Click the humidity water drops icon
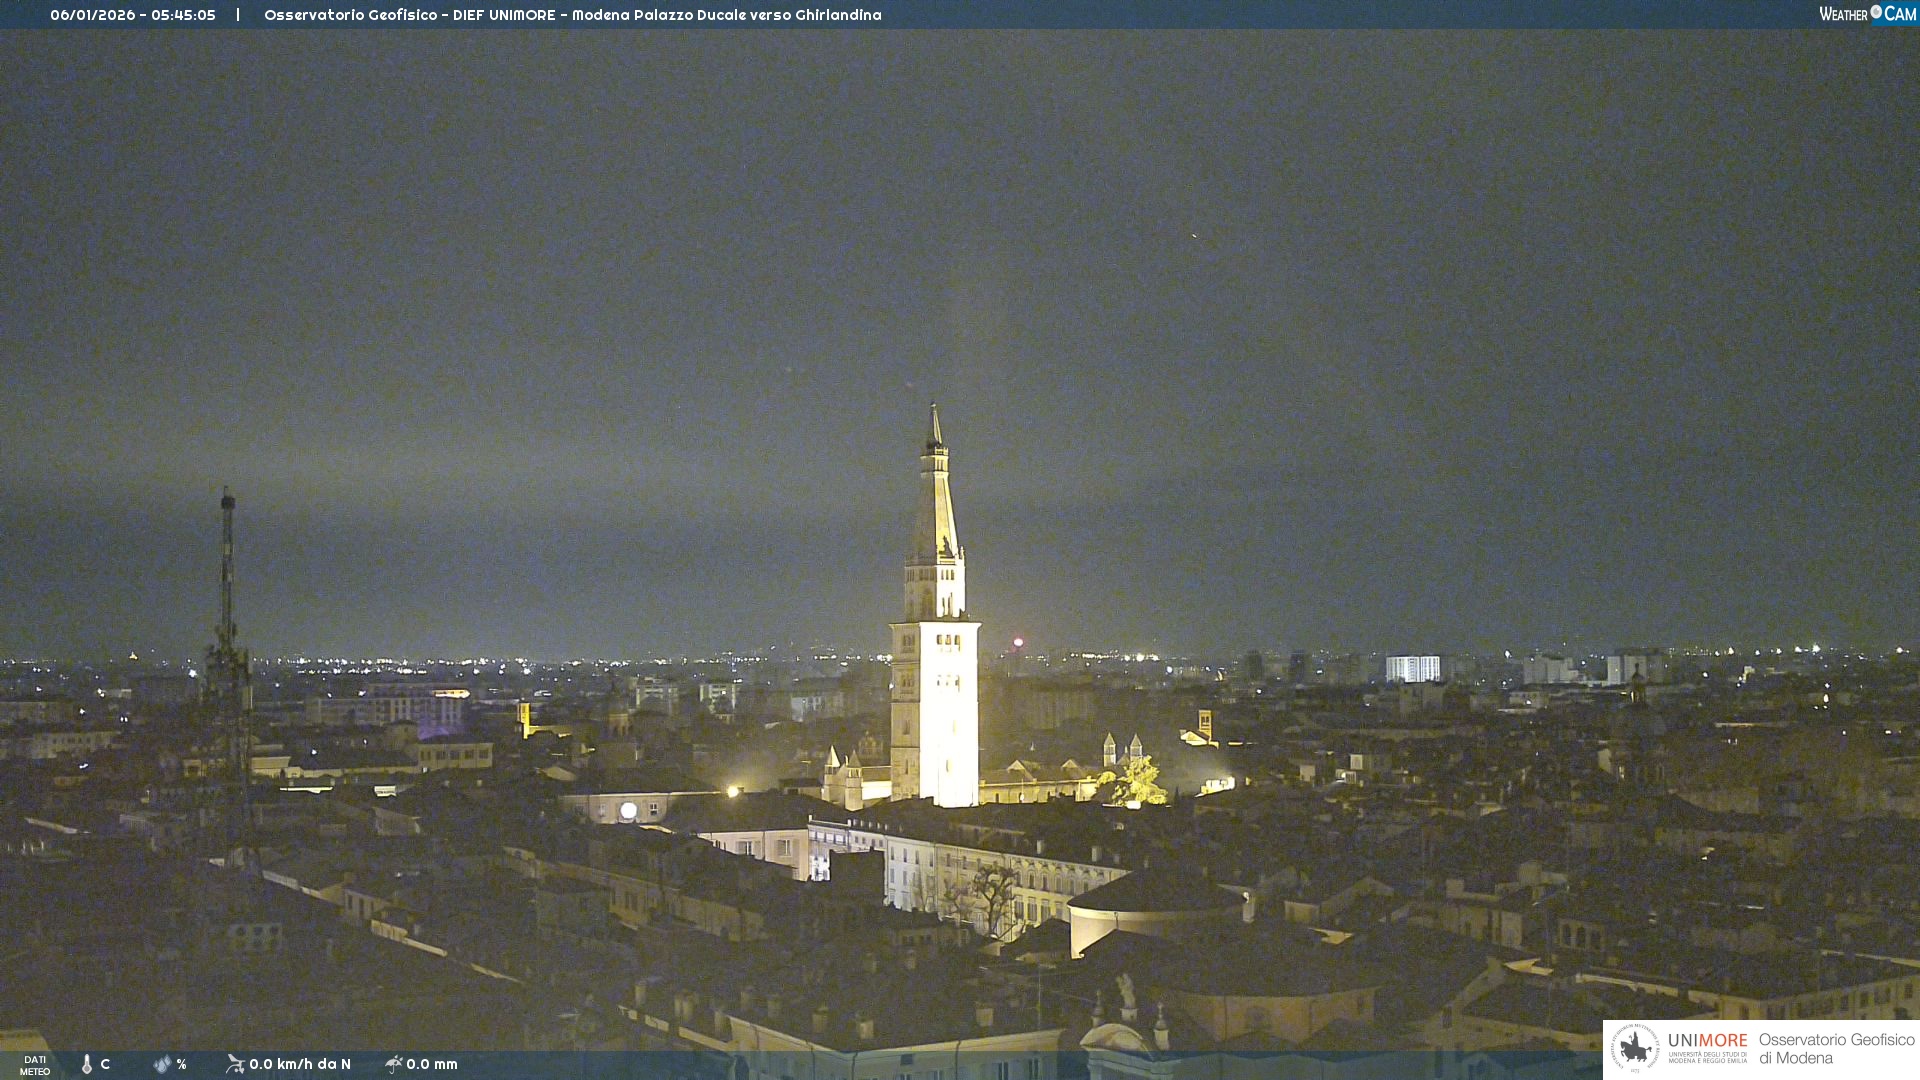Image resolution: width=1920 pixels, height=1080 pixels. [x=162, y=1064]
